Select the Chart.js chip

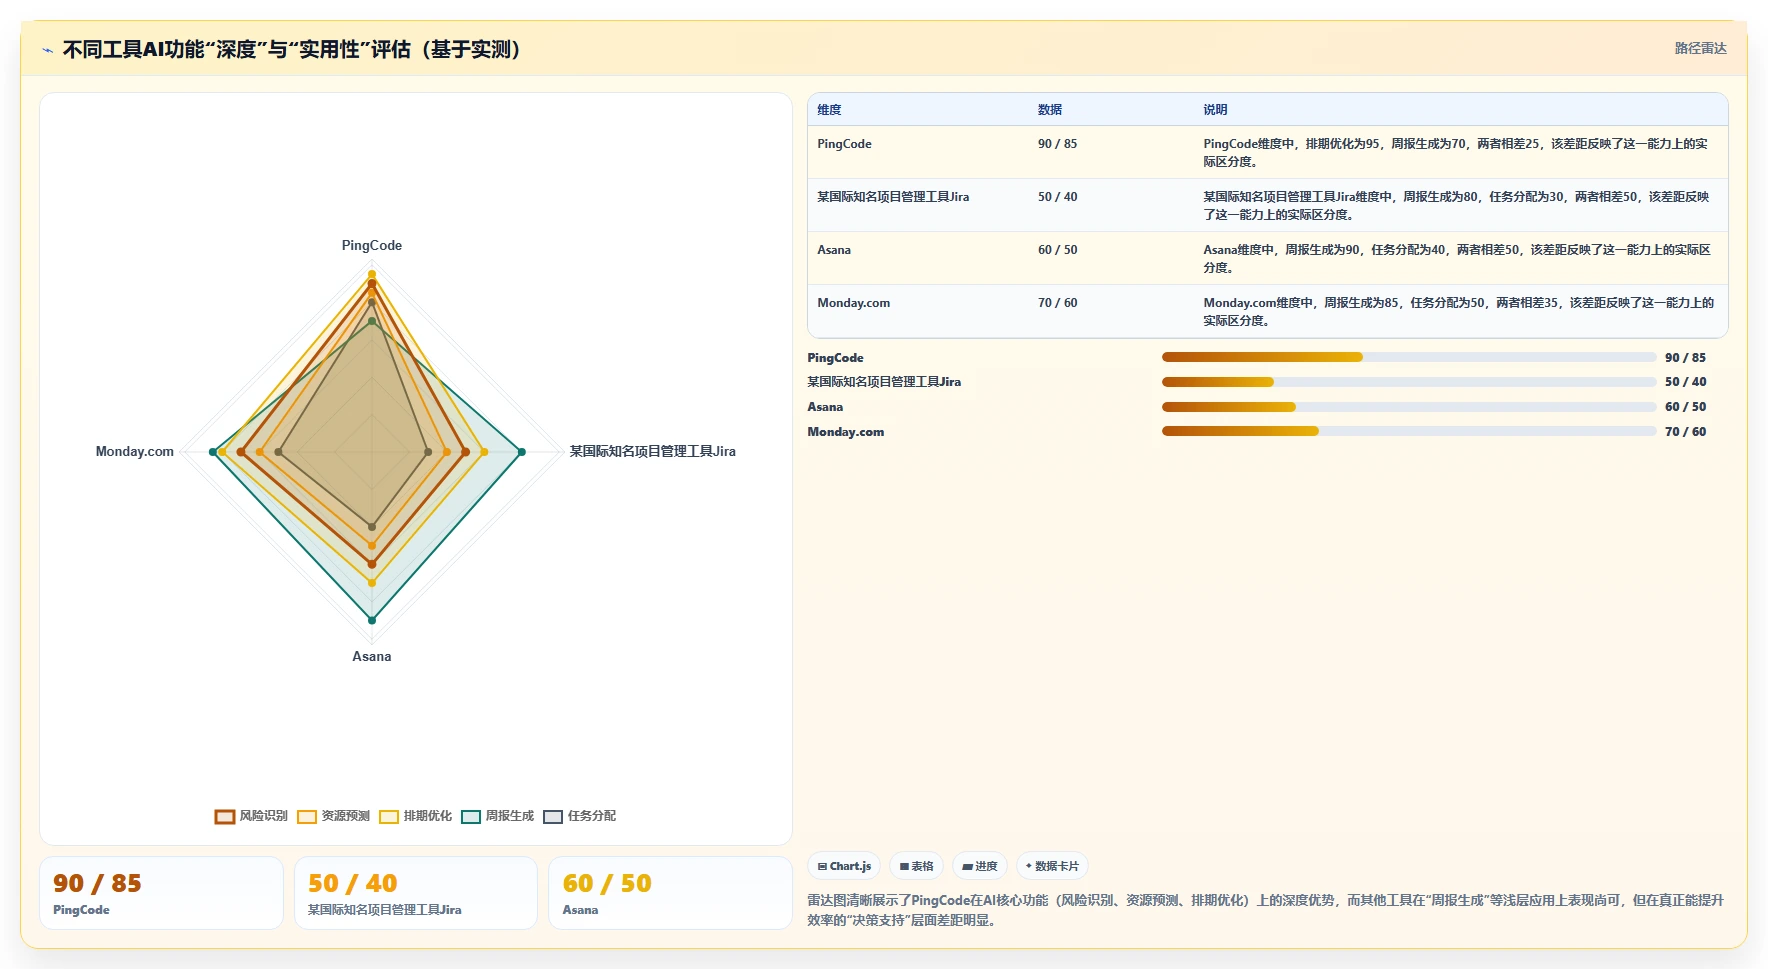844,866
